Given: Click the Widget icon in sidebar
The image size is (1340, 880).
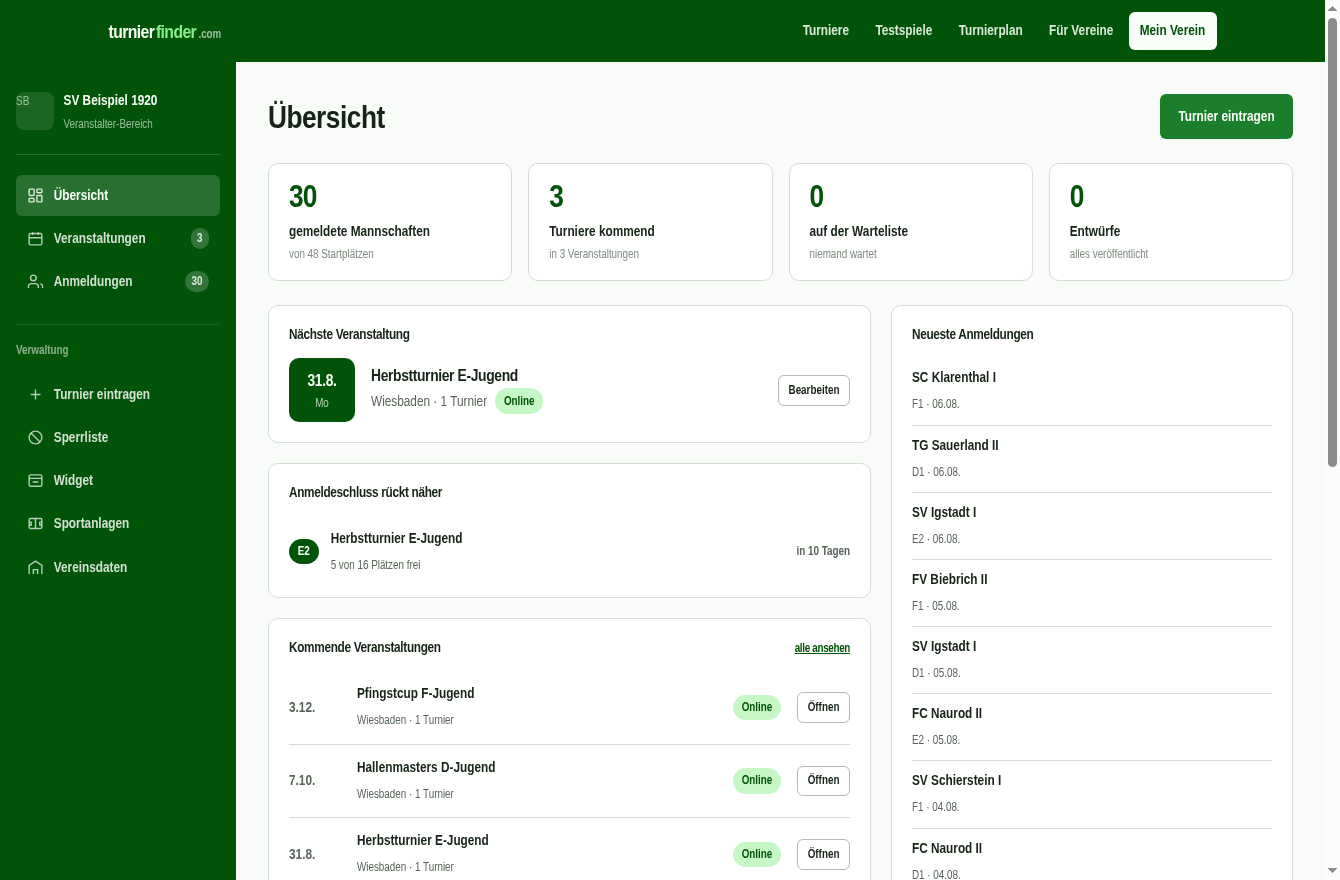Looking at the screenshot, I should (x=35, y=480).
